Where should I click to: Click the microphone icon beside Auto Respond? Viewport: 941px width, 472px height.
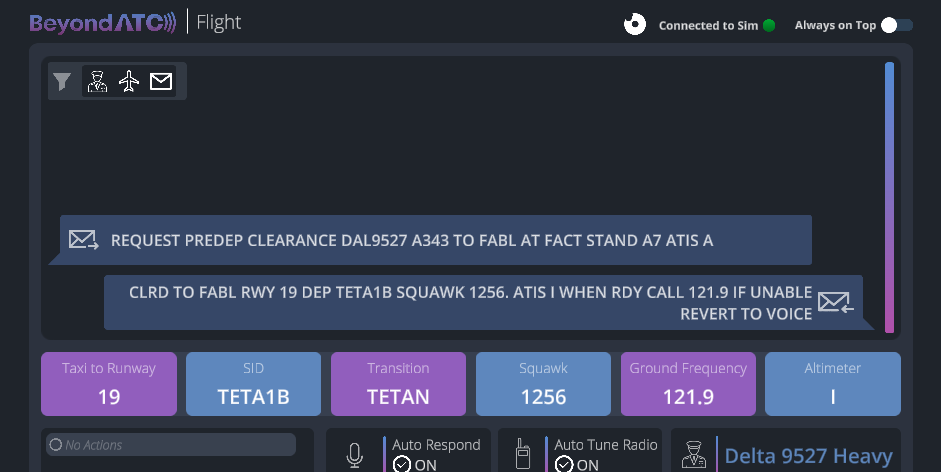click(355, 455)
